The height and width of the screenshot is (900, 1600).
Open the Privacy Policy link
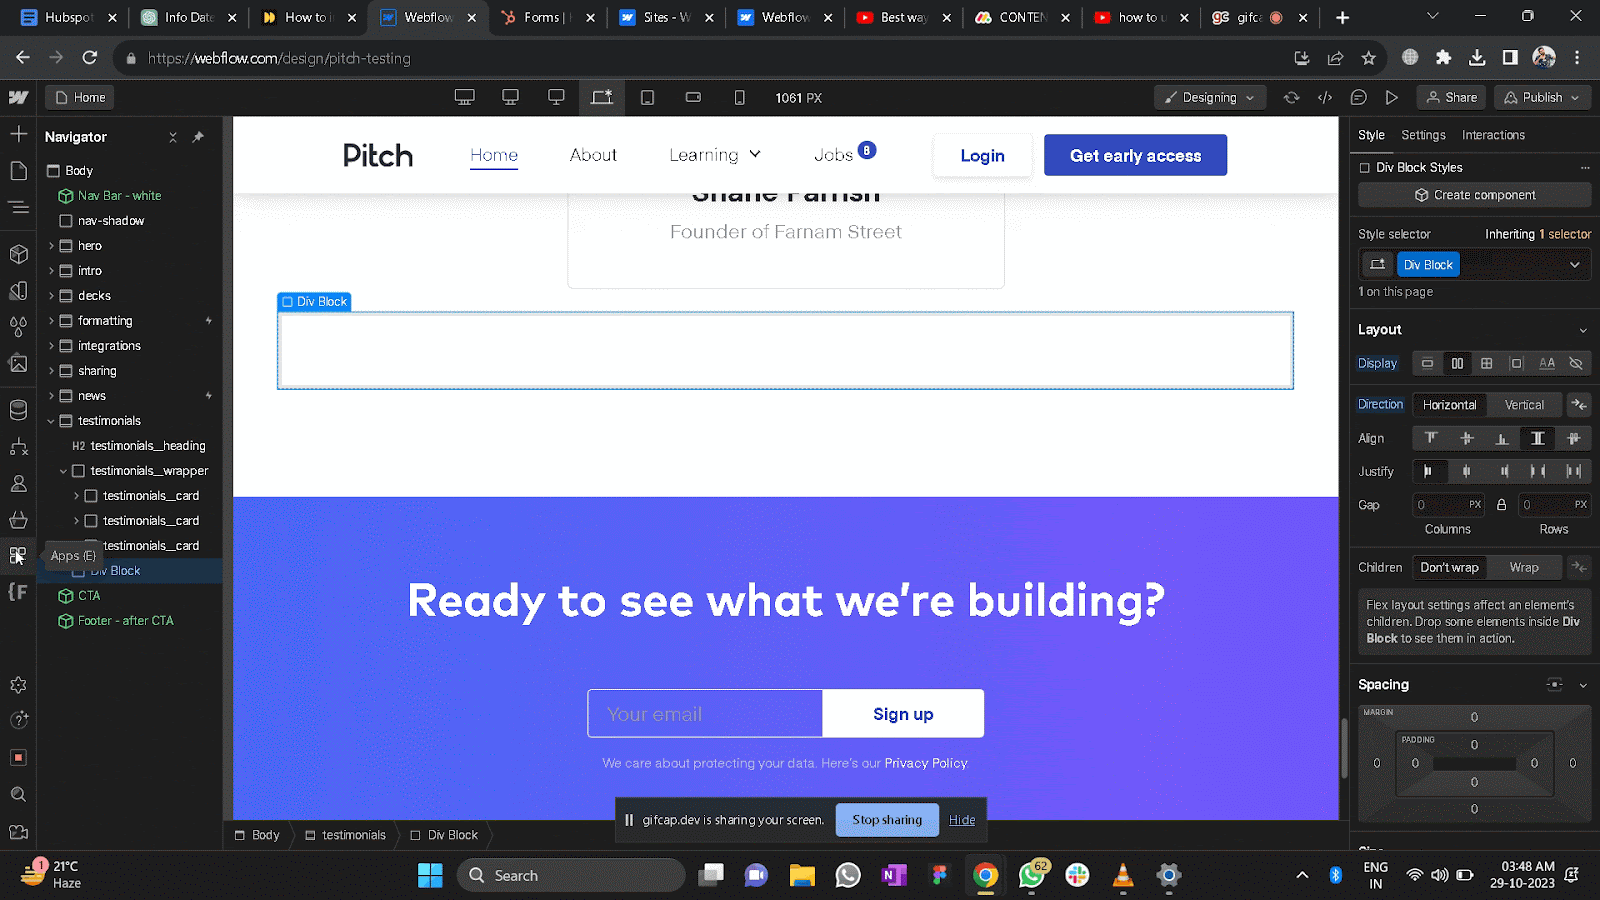pyautogui.click(x=926, y=763)
